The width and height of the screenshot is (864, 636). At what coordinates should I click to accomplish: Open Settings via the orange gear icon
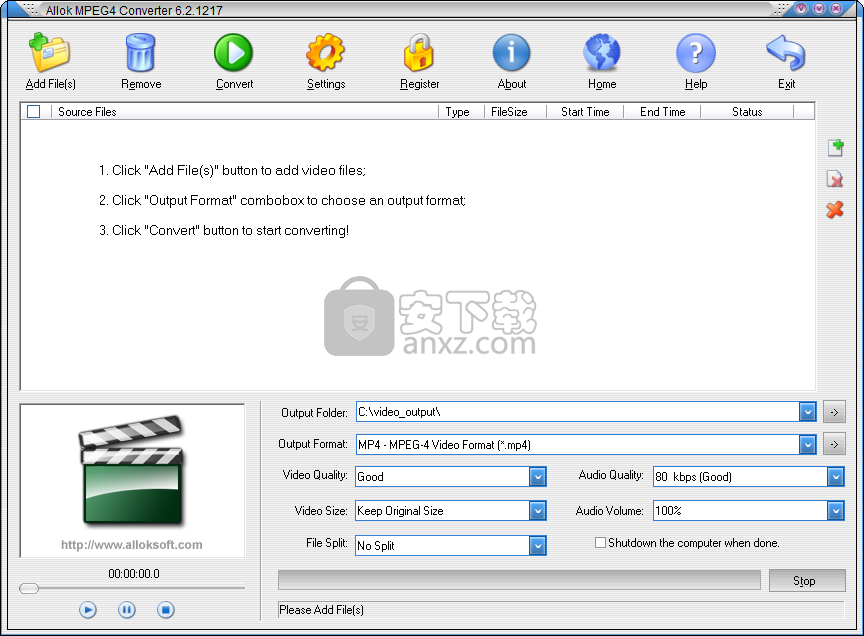pos(325,53)
